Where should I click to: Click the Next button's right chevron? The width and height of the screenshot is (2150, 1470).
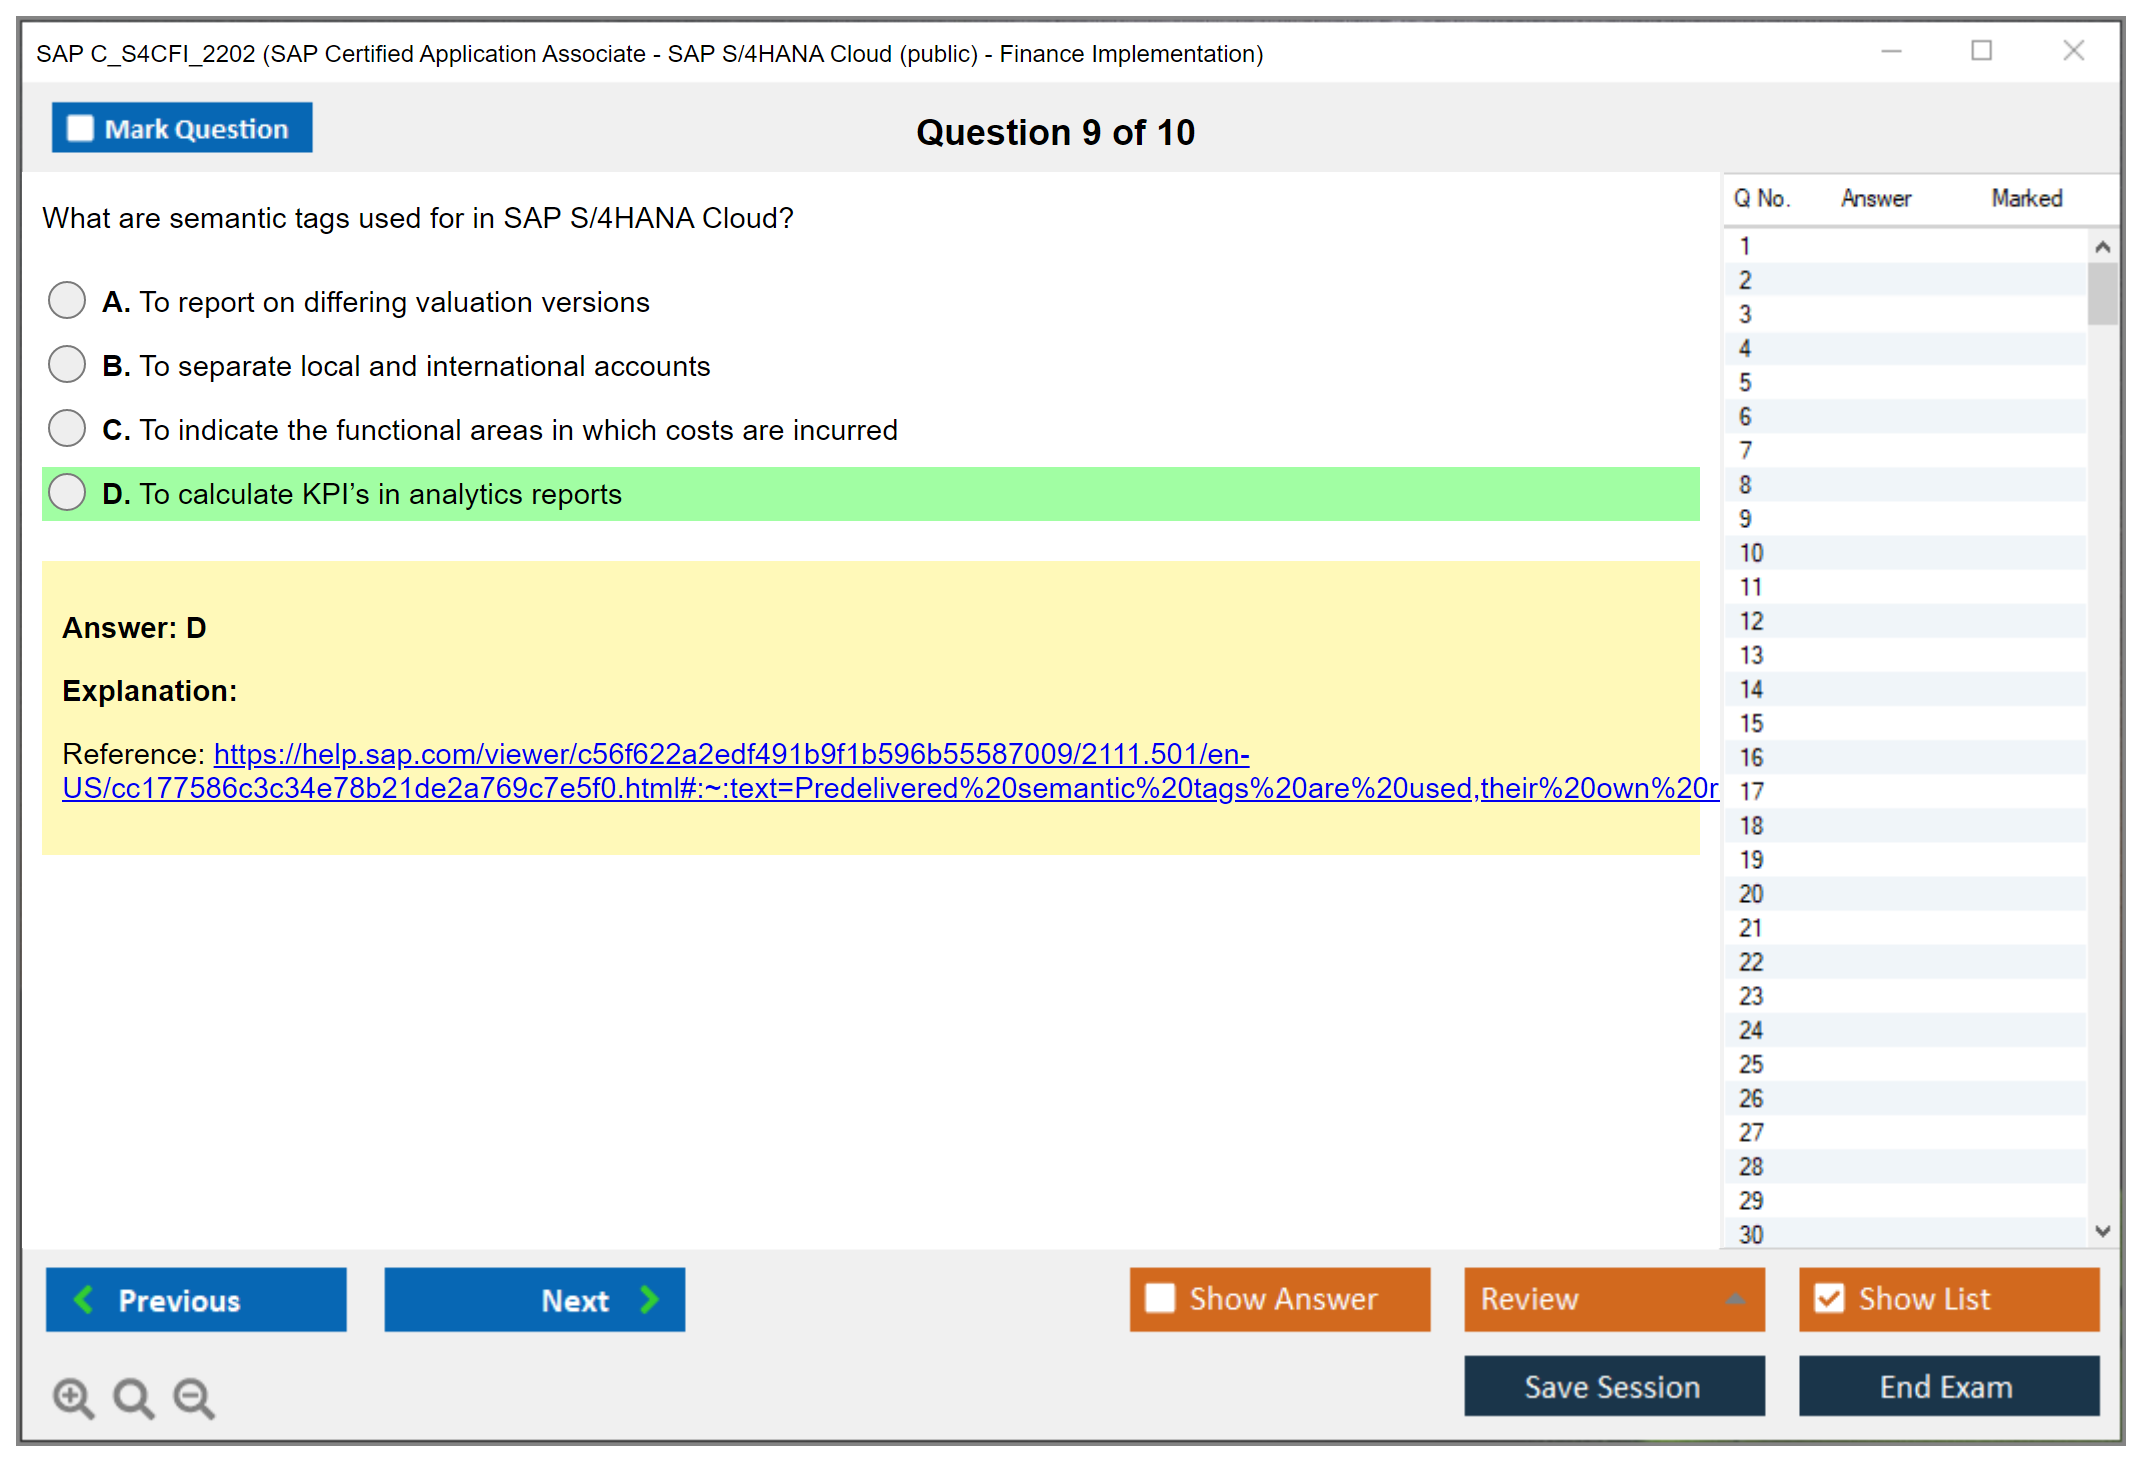[x=650, y=1299]
